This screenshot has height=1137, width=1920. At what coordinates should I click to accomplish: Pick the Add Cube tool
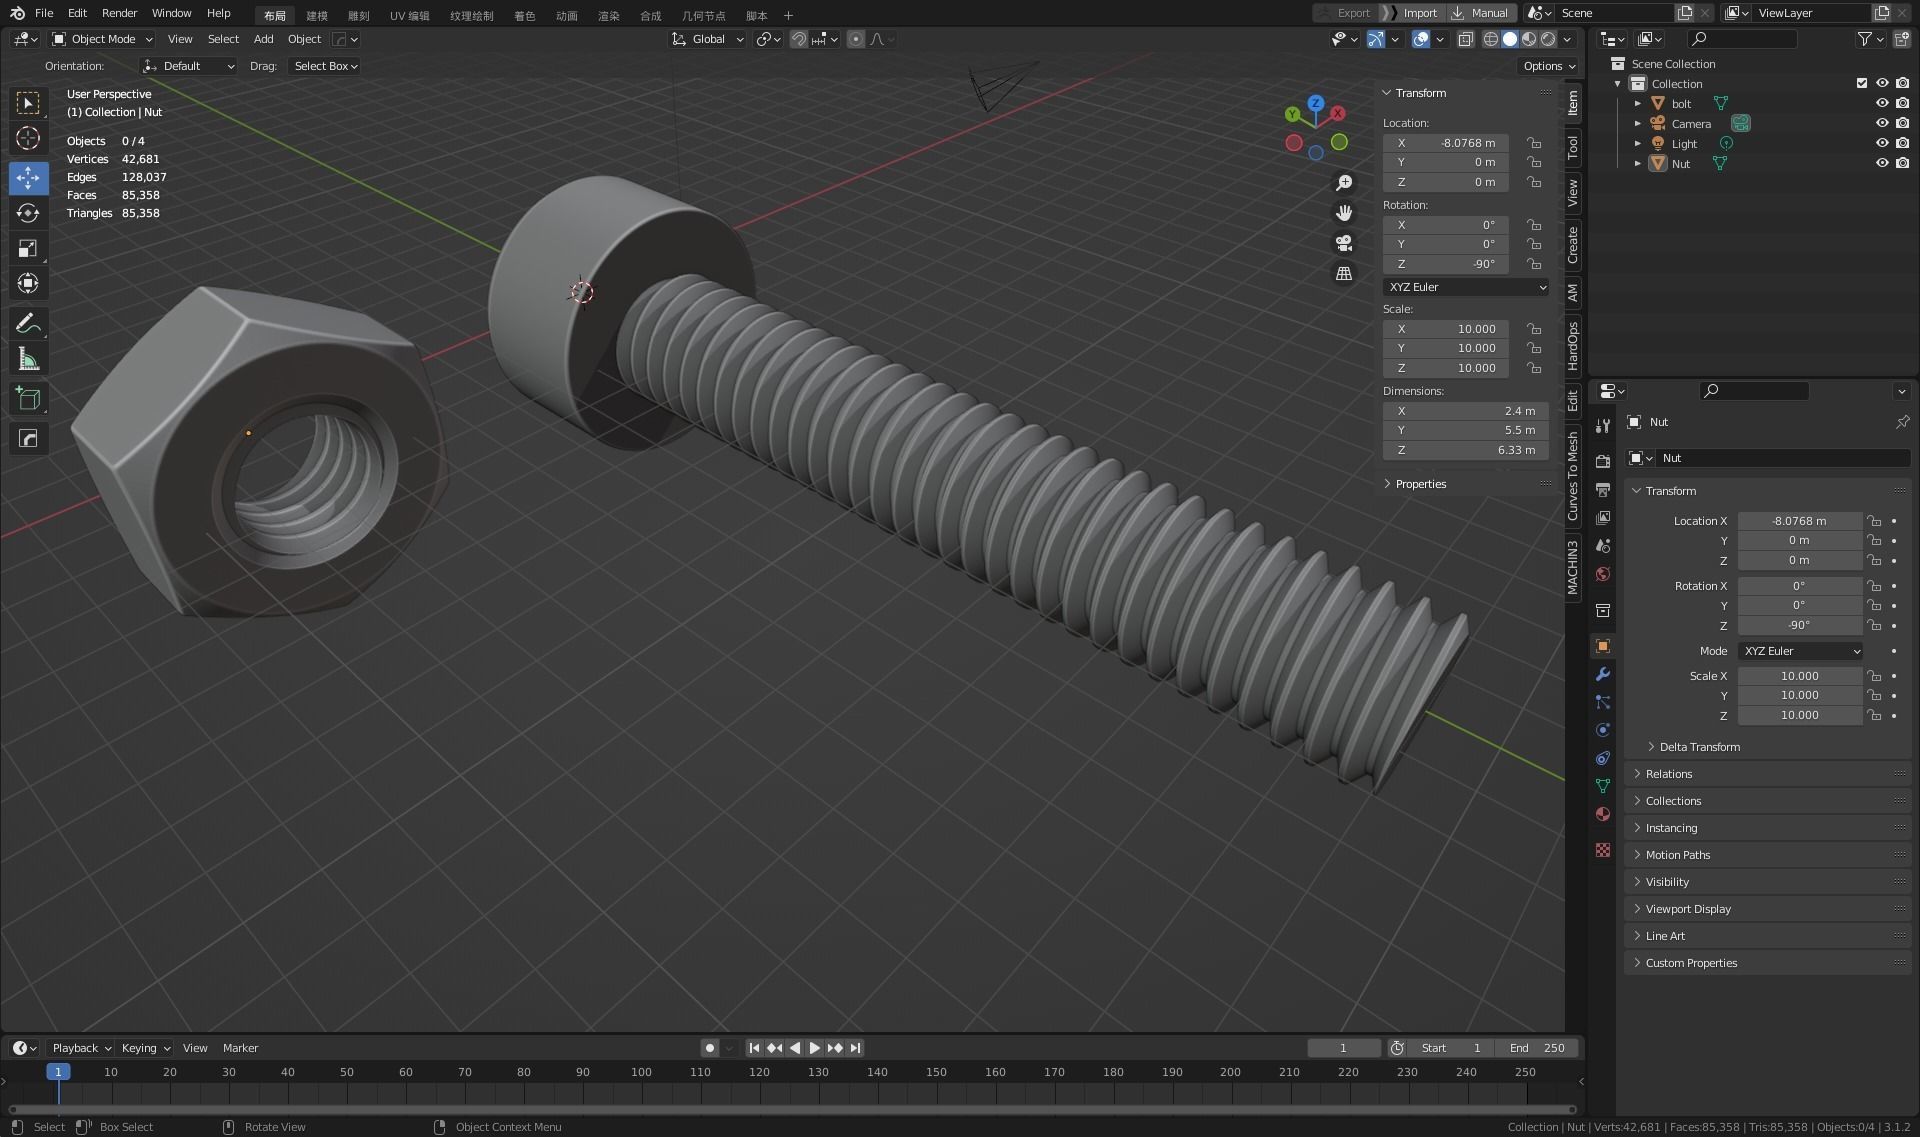(x=28, y=399)
